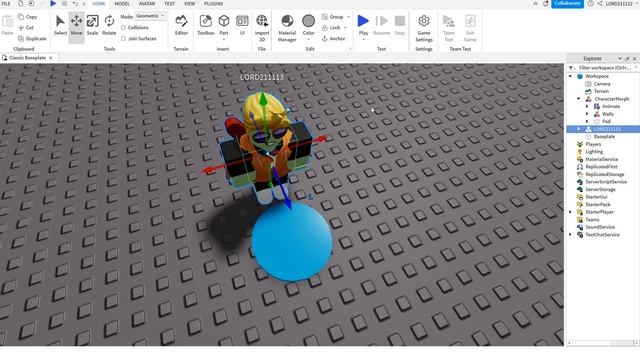Viewport: 640px width, 360px height.
Task: Enable the Join Surfaces checkbox
Action: pyautogui.click(x=123, y=38)
